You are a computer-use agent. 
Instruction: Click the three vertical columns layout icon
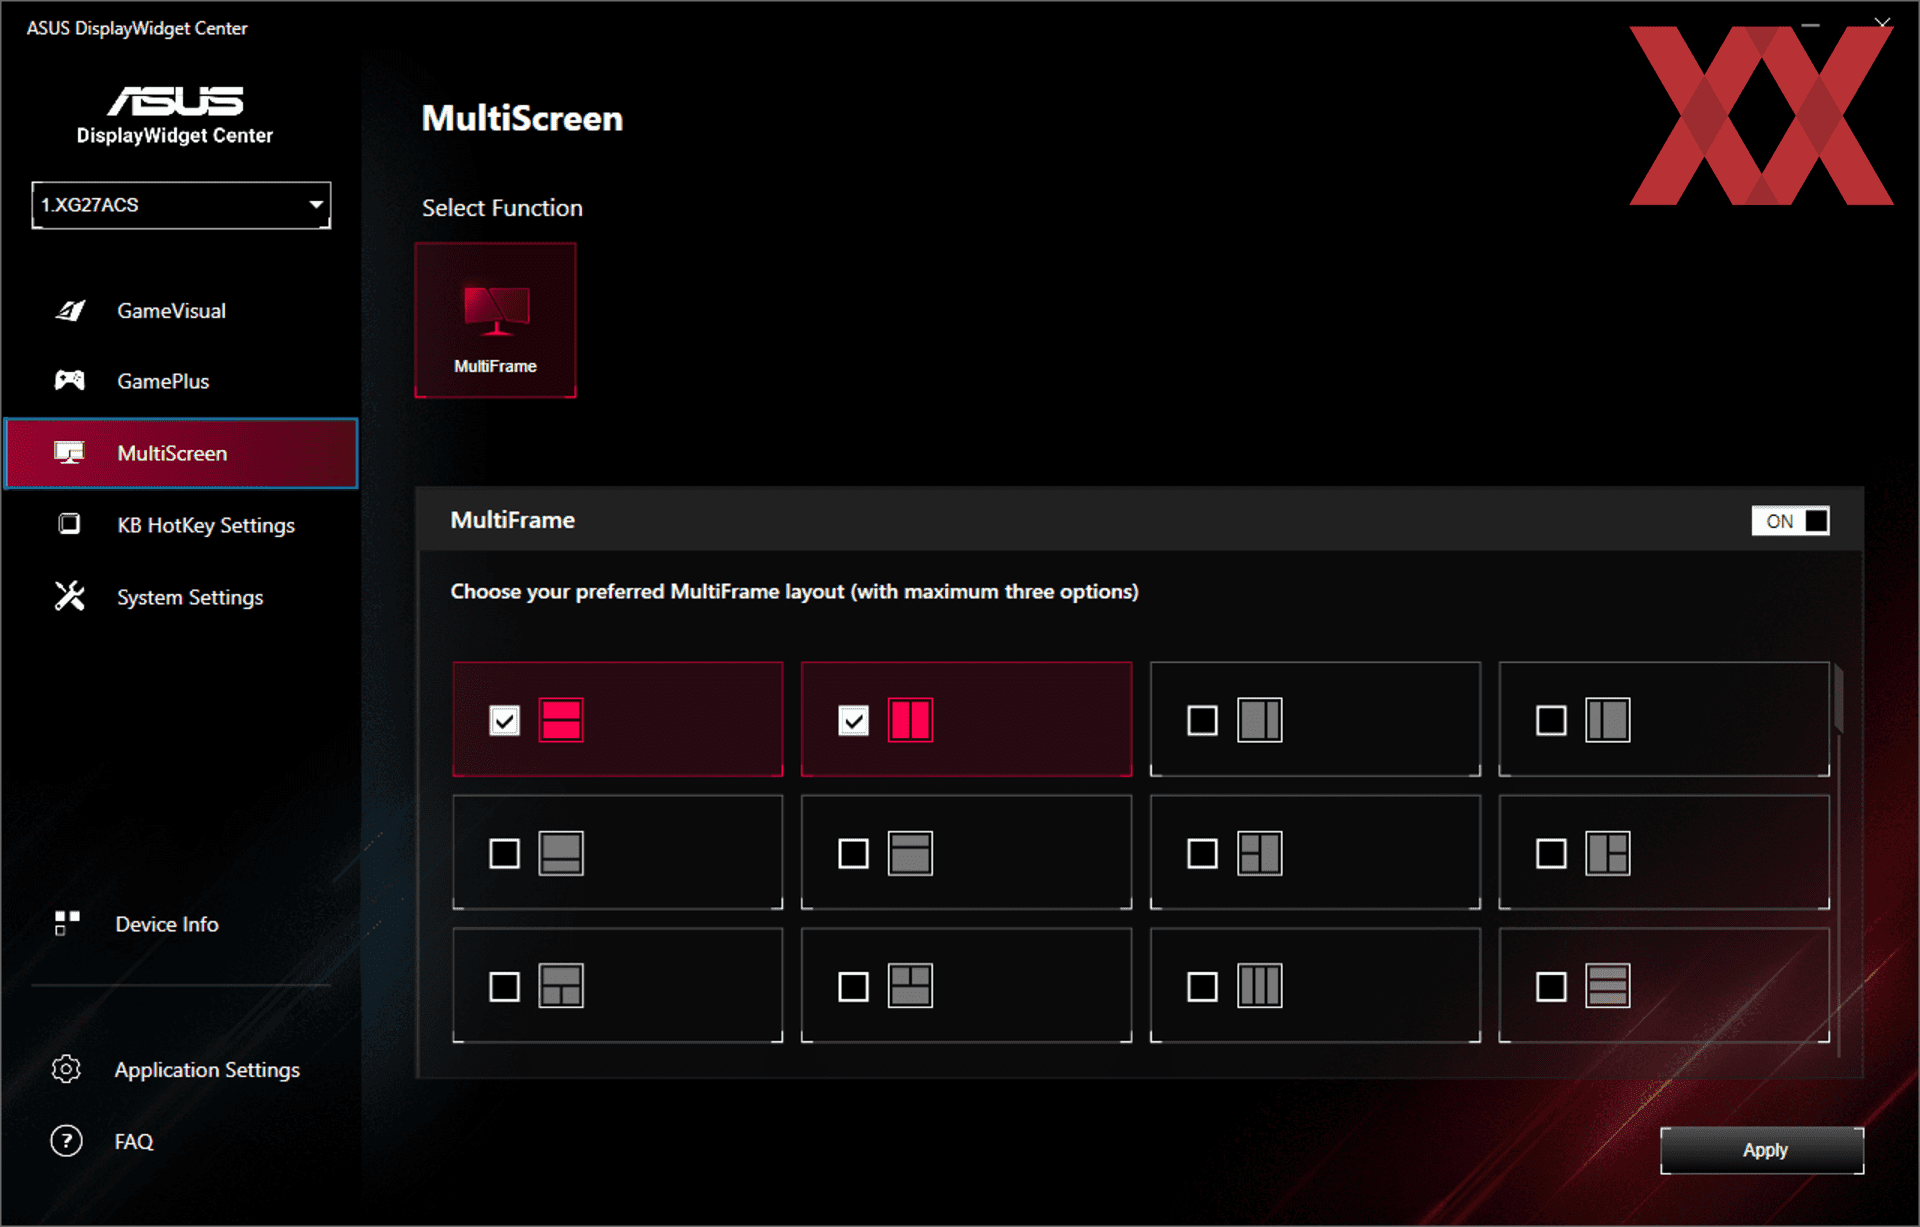pyautogui.click(x=1259, y=986)
